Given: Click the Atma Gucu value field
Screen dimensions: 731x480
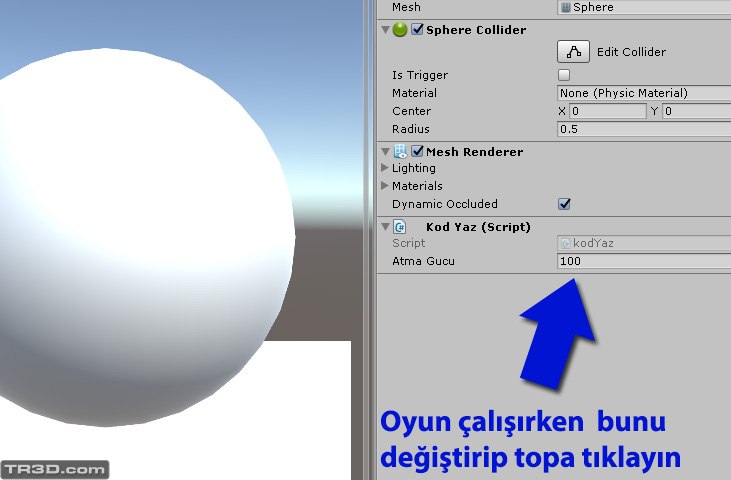Looking at the screenshot, I should pyautogui.click(x=644, y=261).
